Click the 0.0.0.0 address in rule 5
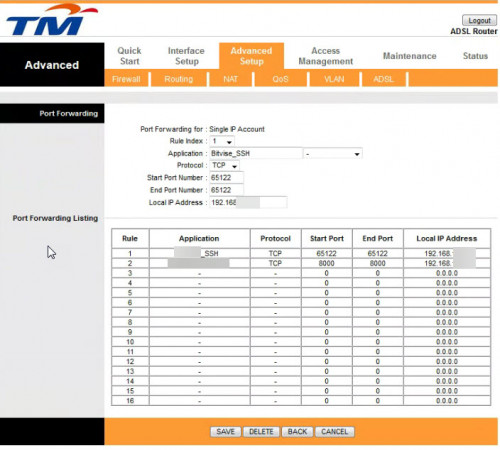This screenshot has width=500, height=450. (x=447, y=293)
